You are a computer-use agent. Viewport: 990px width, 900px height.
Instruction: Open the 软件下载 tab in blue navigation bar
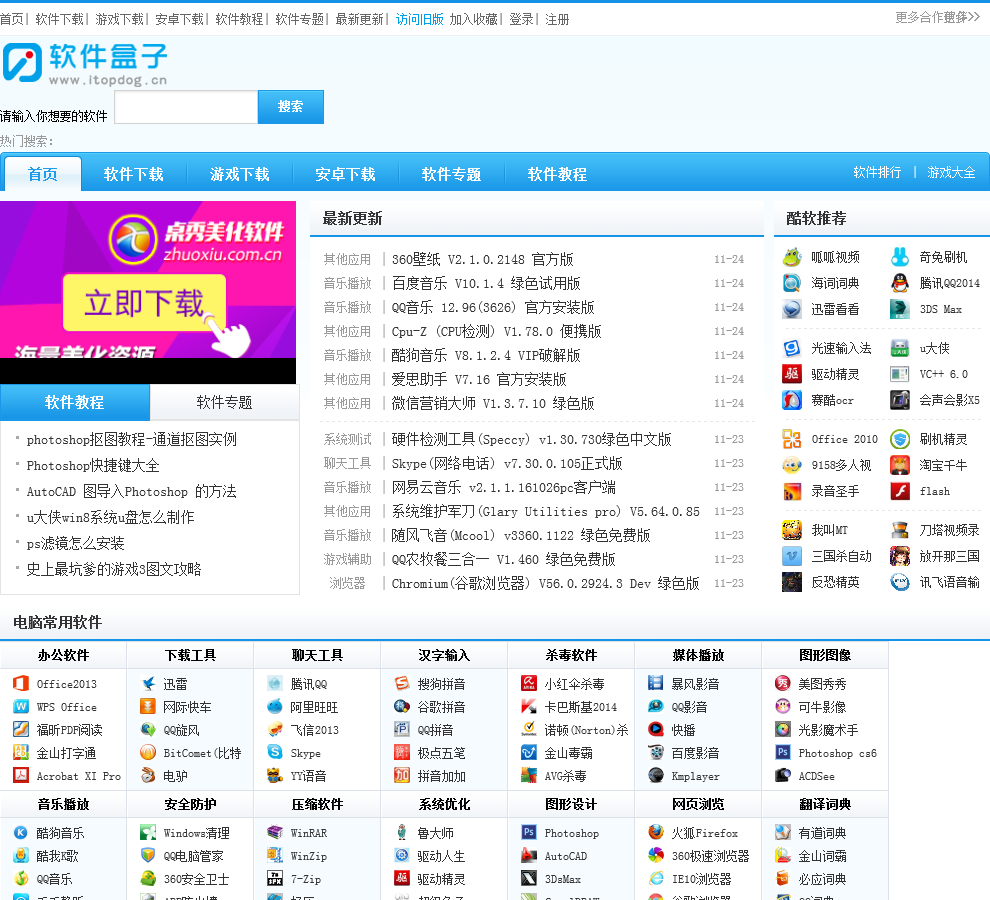[x=134, y=174]
